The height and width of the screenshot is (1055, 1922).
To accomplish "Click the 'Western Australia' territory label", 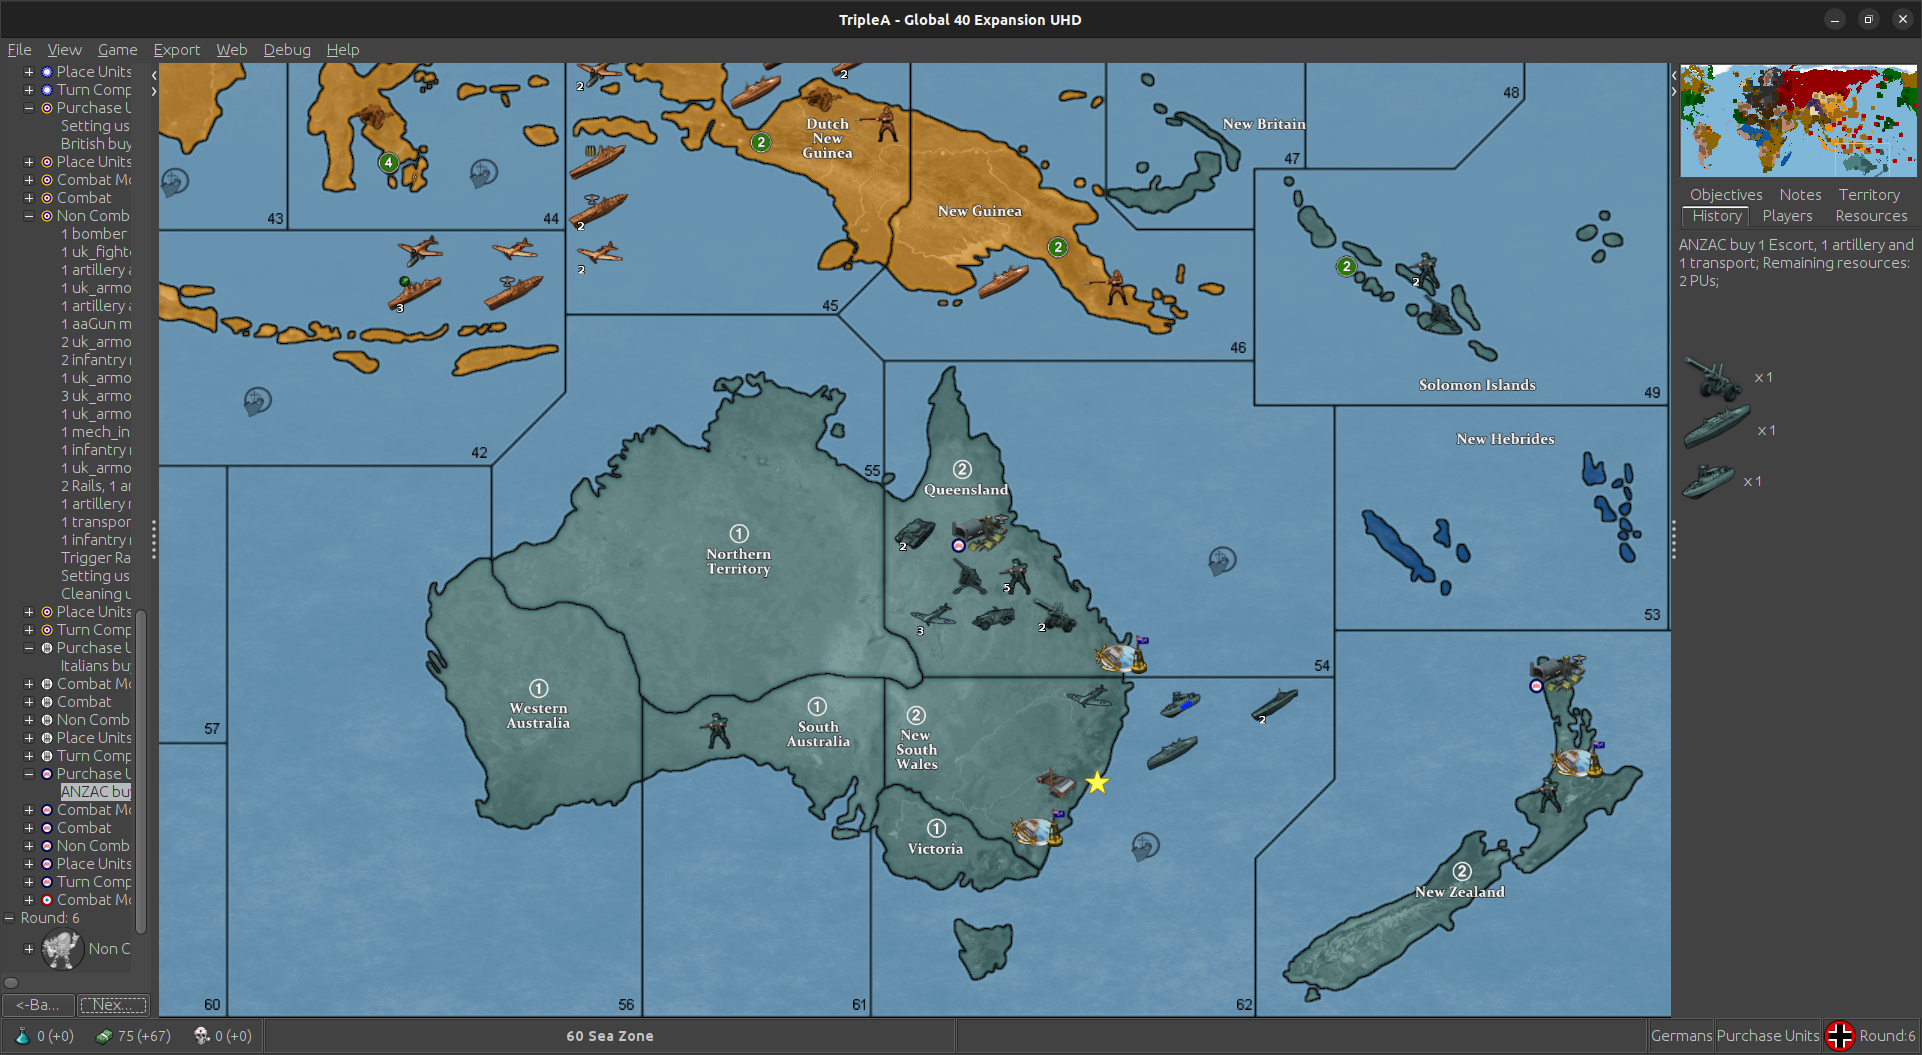I will 538,715.
